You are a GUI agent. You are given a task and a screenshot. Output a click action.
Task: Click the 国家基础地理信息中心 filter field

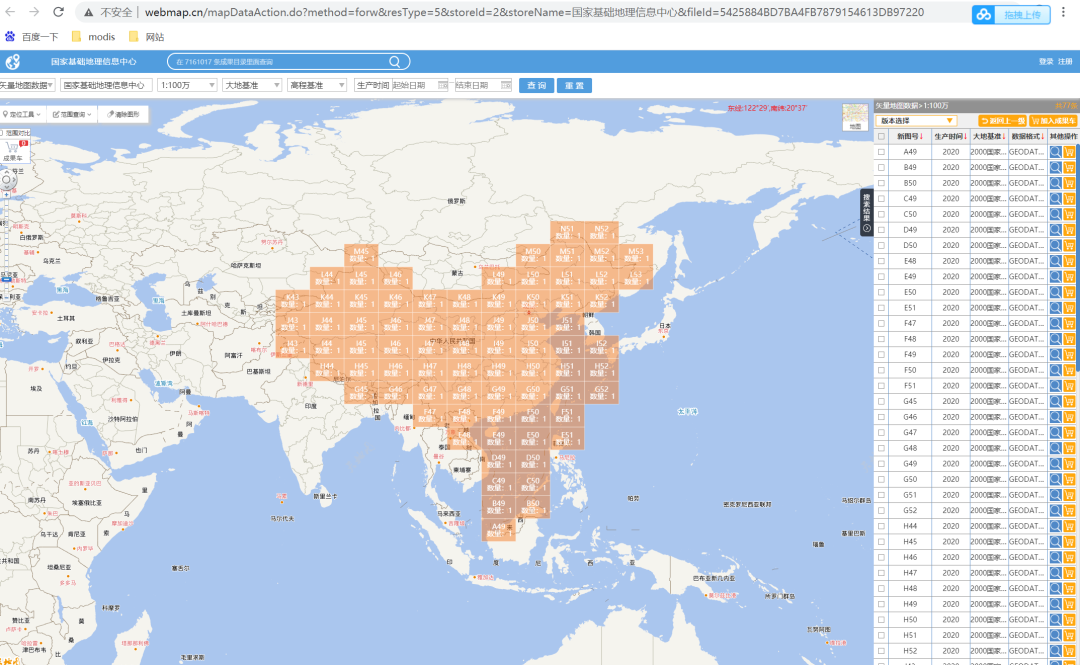(x=106, y=85)
